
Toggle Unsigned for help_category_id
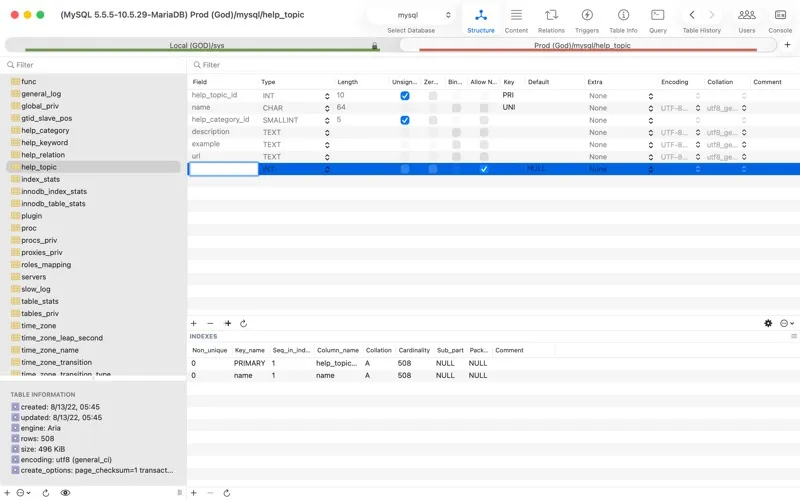tap(405, 120)
